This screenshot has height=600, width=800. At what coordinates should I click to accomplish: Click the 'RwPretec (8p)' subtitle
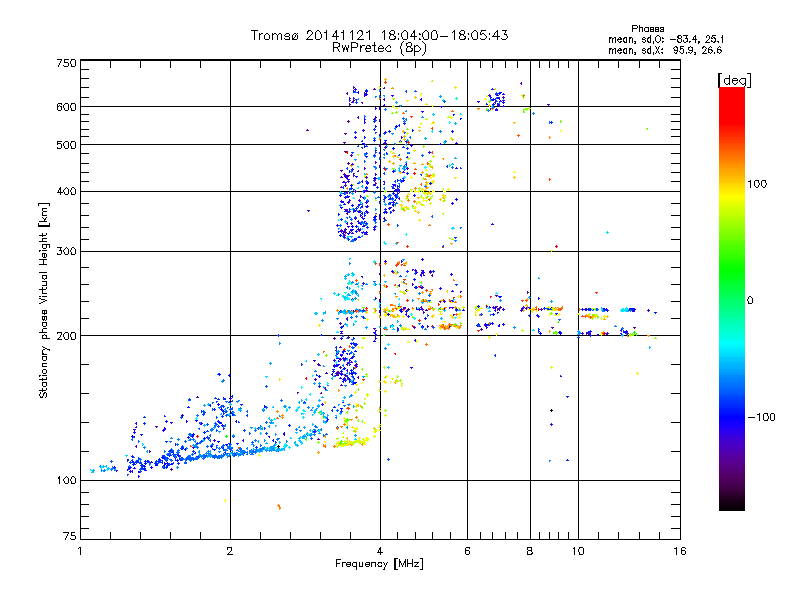379,48
